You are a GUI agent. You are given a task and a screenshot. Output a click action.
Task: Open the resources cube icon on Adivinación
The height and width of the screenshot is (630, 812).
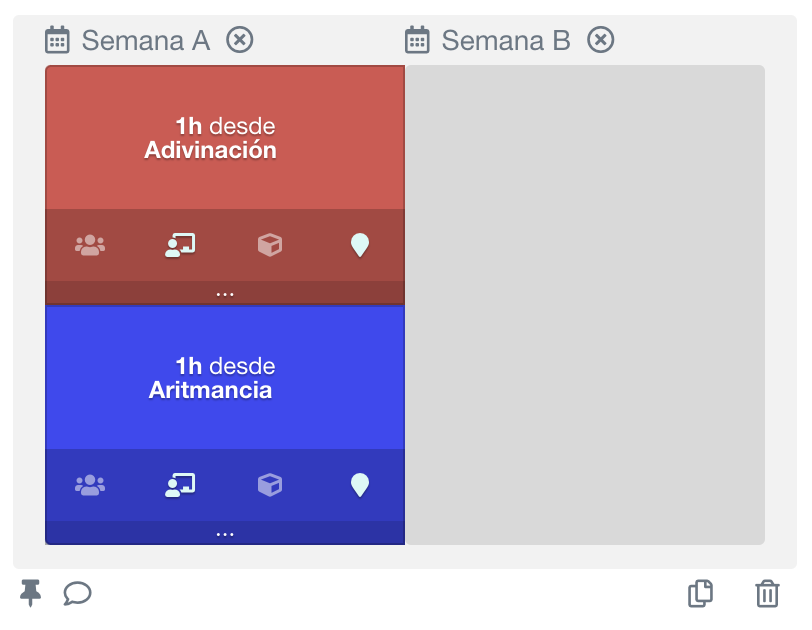tap(269, 245)
